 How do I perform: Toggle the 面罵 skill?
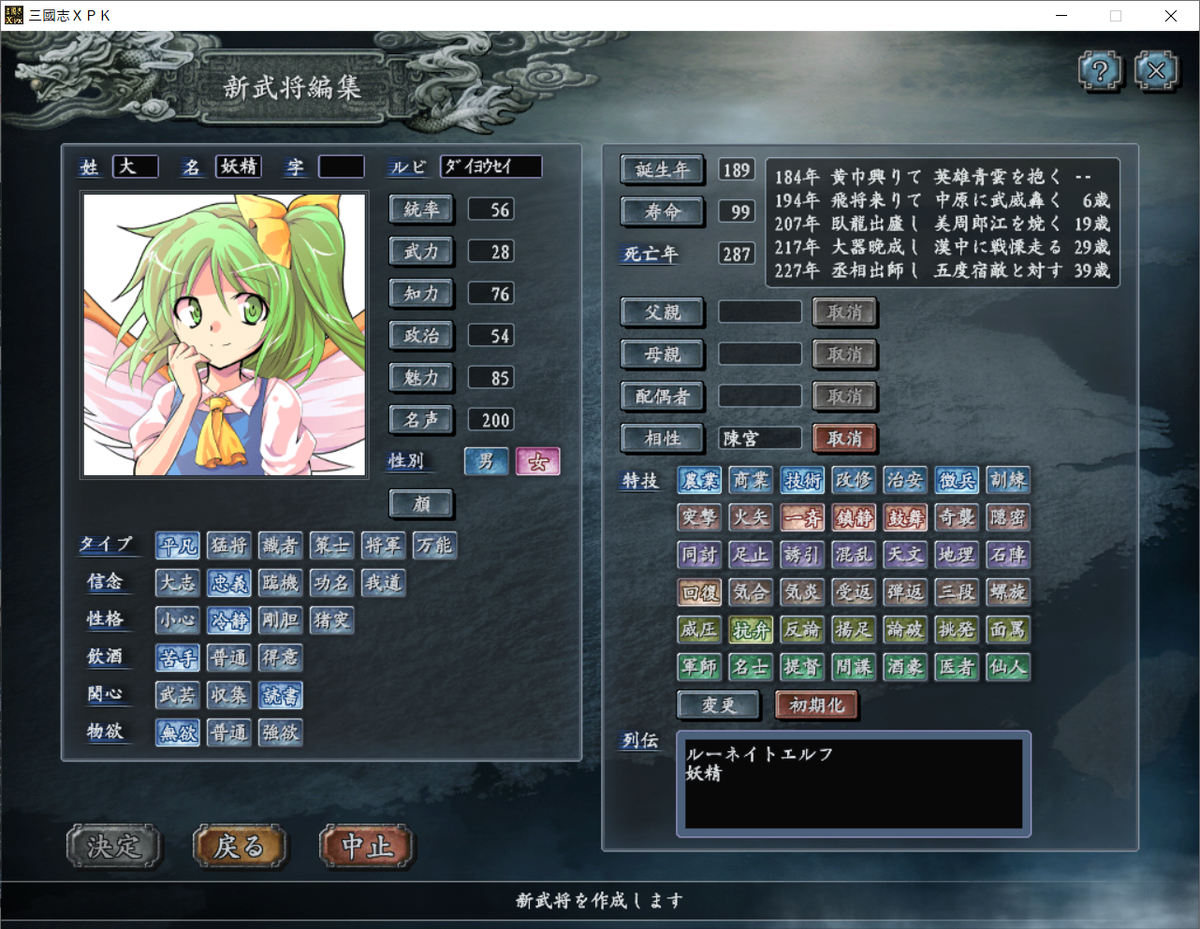[1008, 630]
